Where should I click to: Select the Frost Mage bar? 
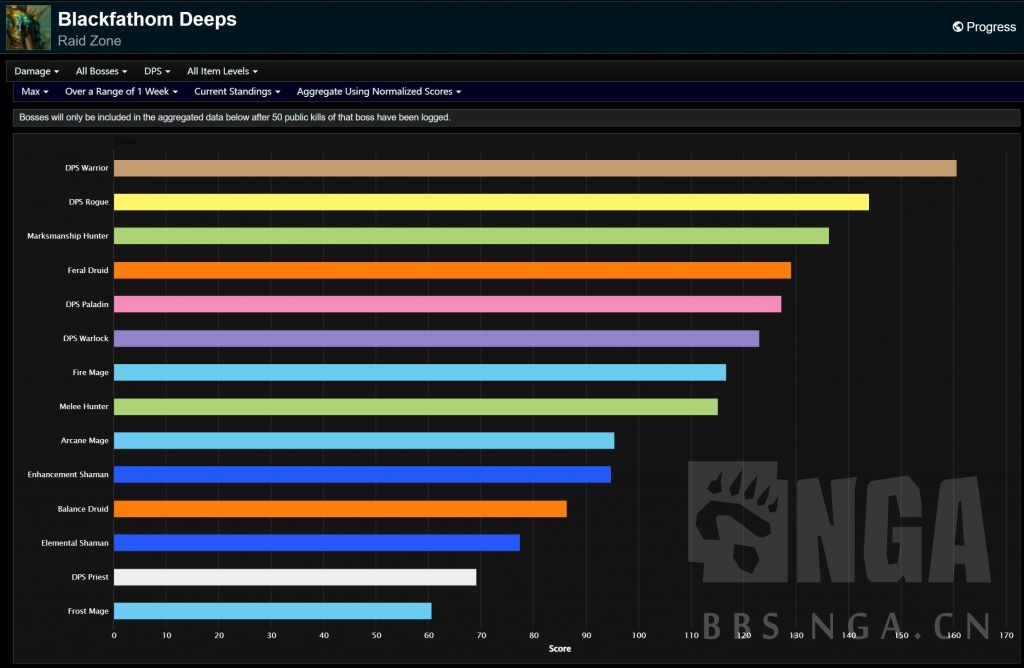coord(272,611)
